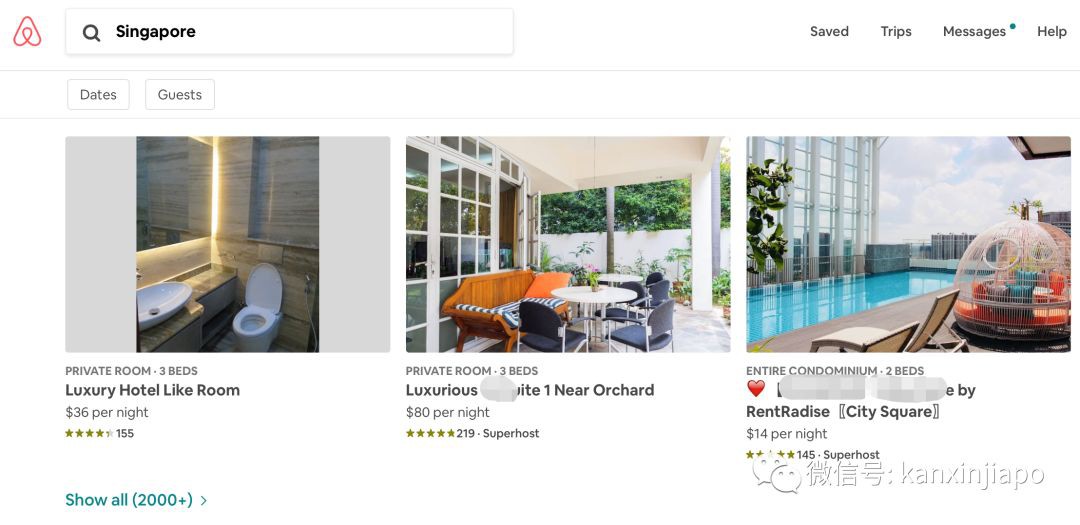The height and width of the screenshot is (525, 1080).
Task: Open the Suite 1 Near Orchard listing title
Action: [530, 390]
